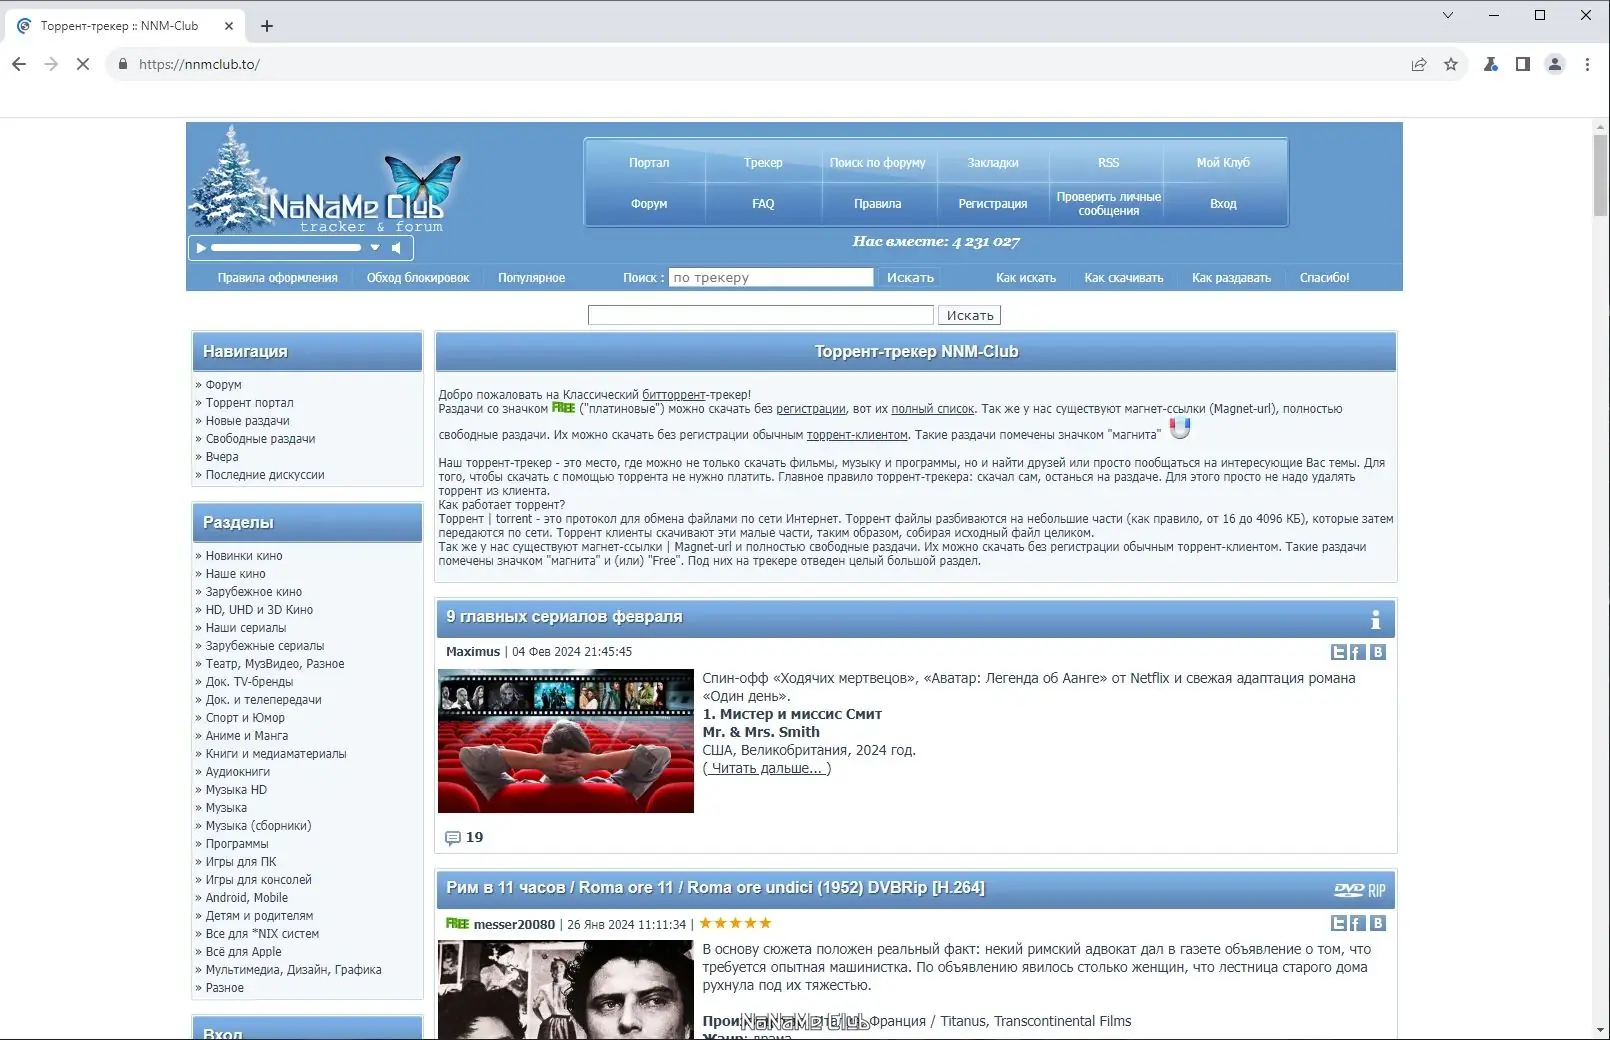Expand the browser chevron next to the window controls
1610x1040 pixels.
point(1448,15)
